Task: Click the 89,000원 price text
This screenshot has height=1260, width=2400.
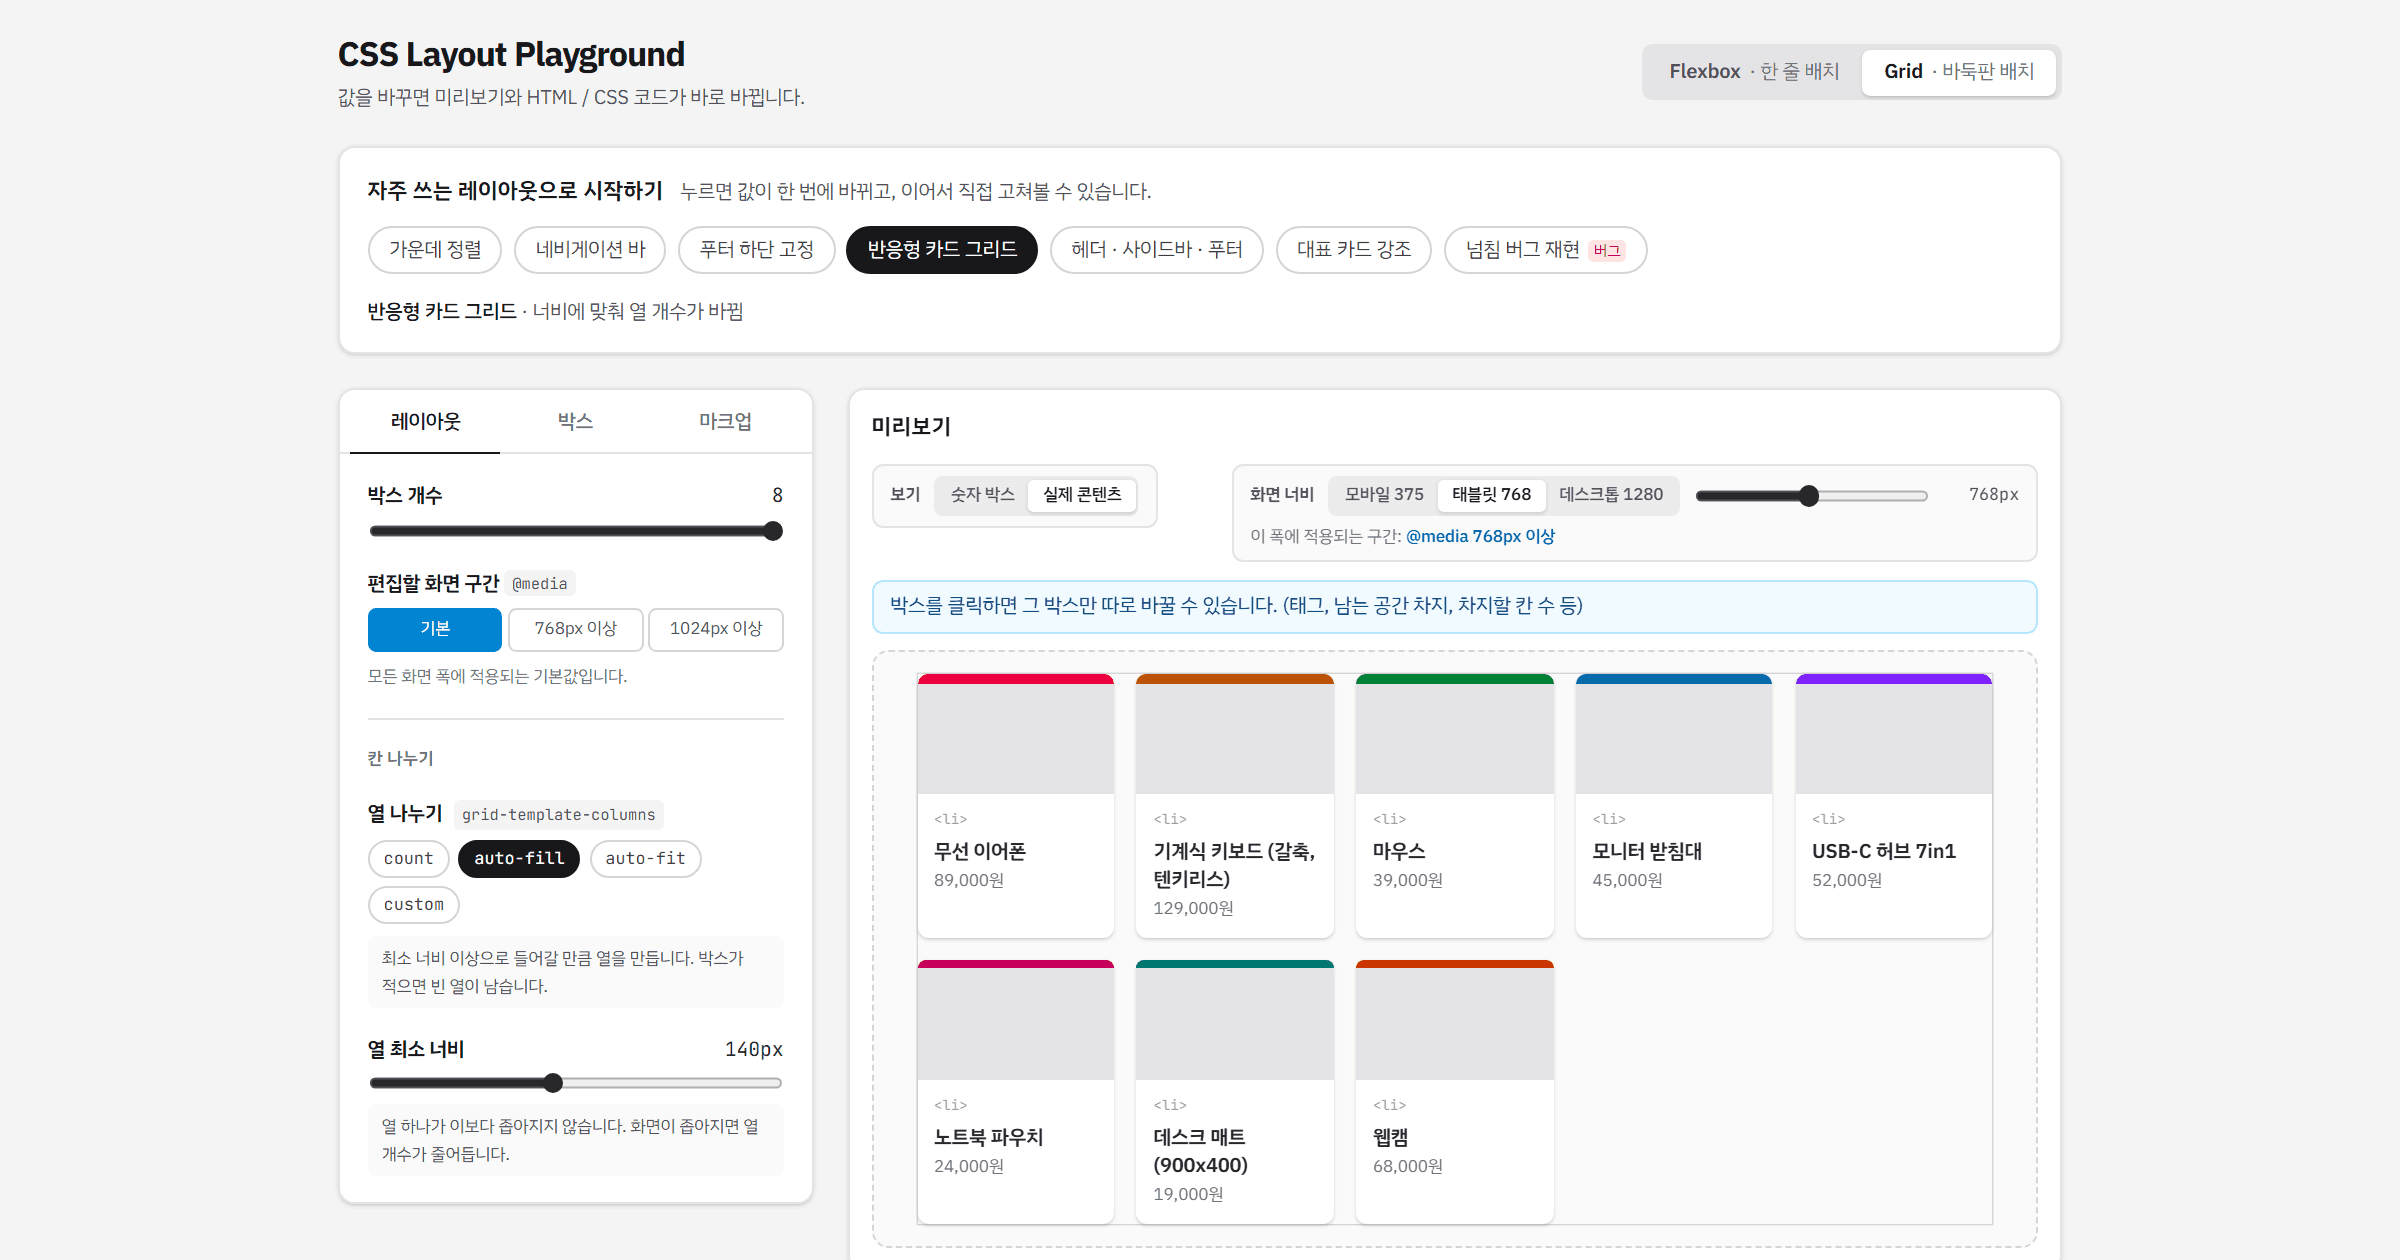Action: (969, 880)
